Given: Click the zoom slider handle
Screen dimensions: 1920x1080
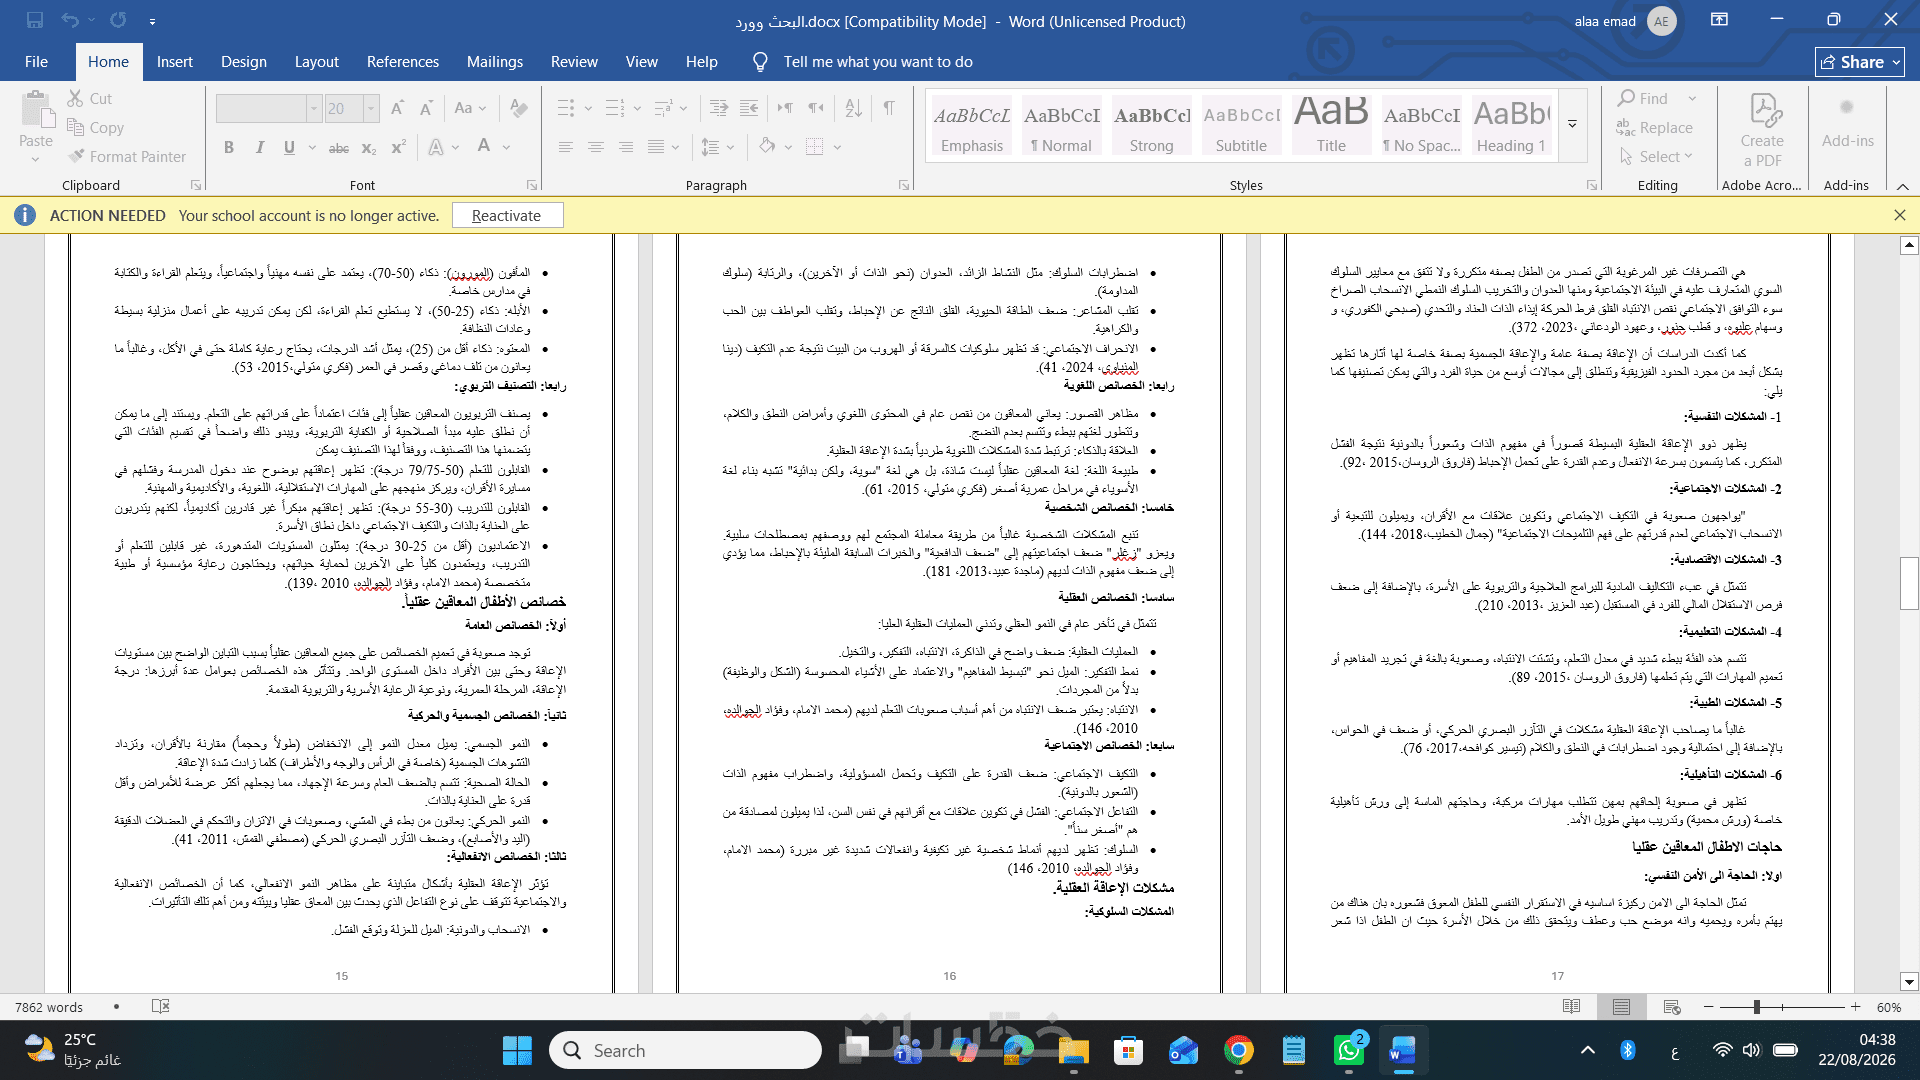Looking at the screenshot, I should pyautogui.click(x=1756, y=1007).
